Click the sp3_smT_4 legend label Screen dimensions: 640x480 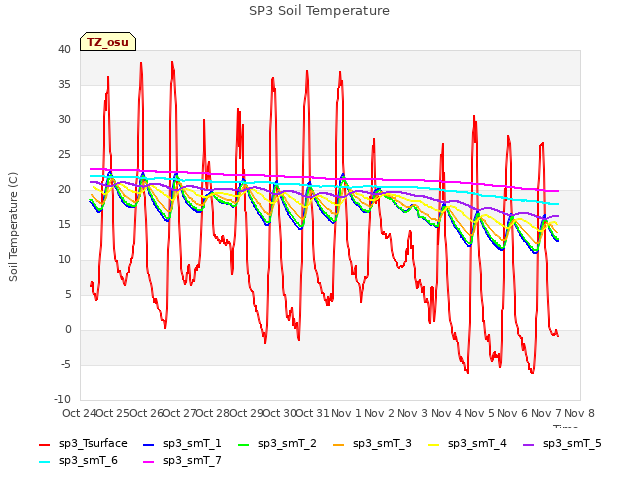click(x=477, y=444)
